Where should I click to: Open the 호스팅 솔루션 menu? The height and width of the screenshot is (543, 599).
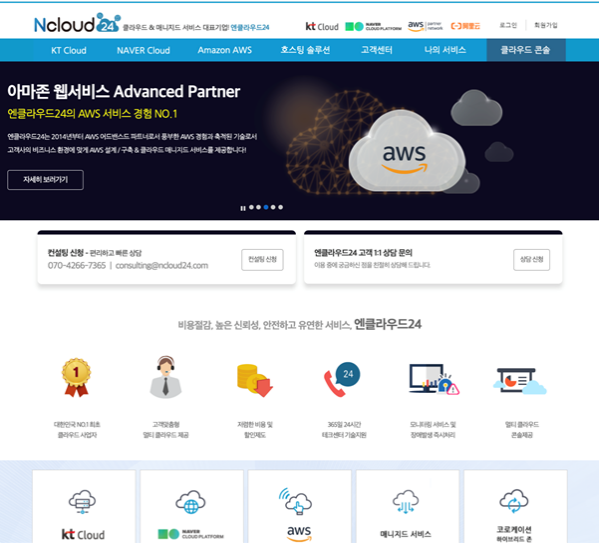305,50
